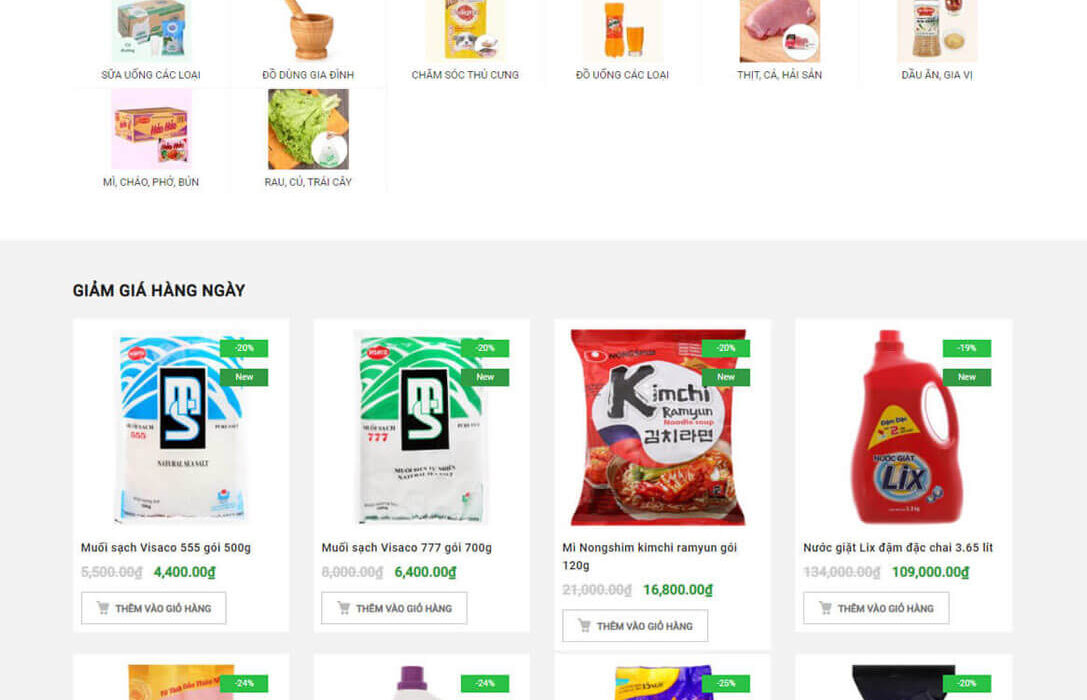1087x700 pixels.
Task: Open the Rau, Củ, Trái Cây lettuce icon
Action: point(308,129)
